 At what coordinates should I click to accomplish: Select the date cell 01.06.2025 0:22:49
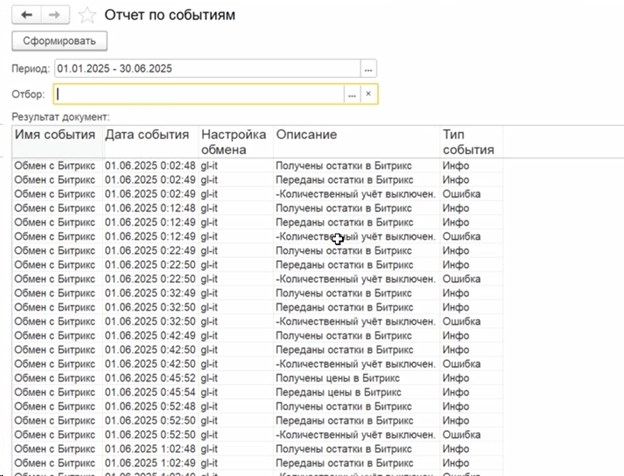click(x=148, y=251)
